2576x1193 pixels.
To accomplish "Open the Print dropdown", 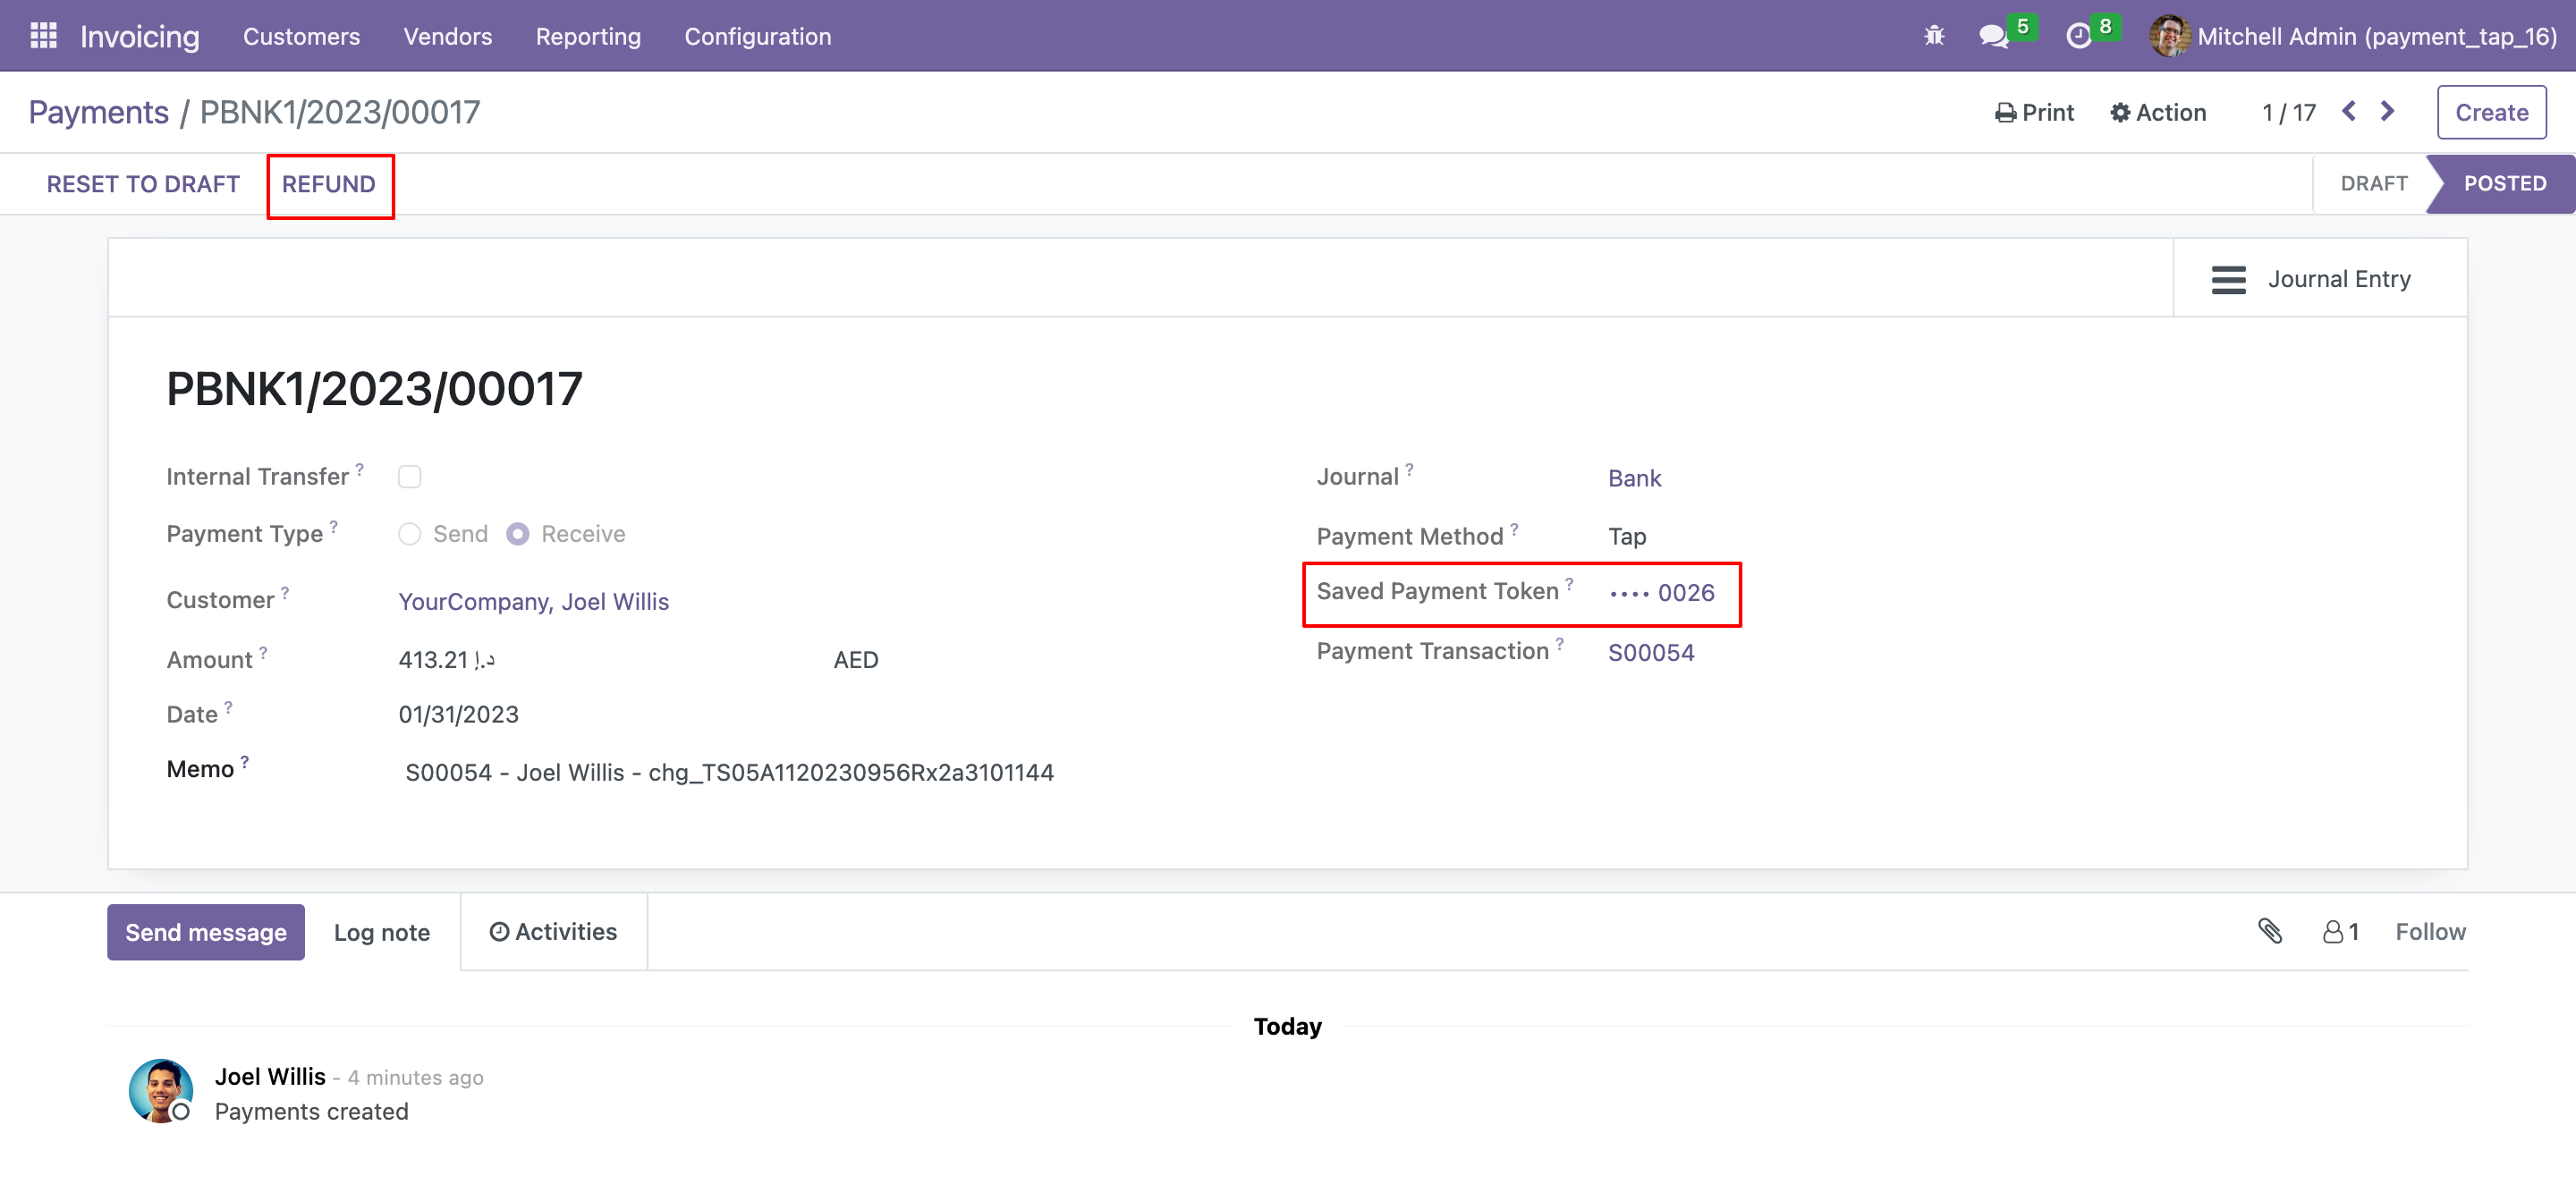I will pos(2034,112).
